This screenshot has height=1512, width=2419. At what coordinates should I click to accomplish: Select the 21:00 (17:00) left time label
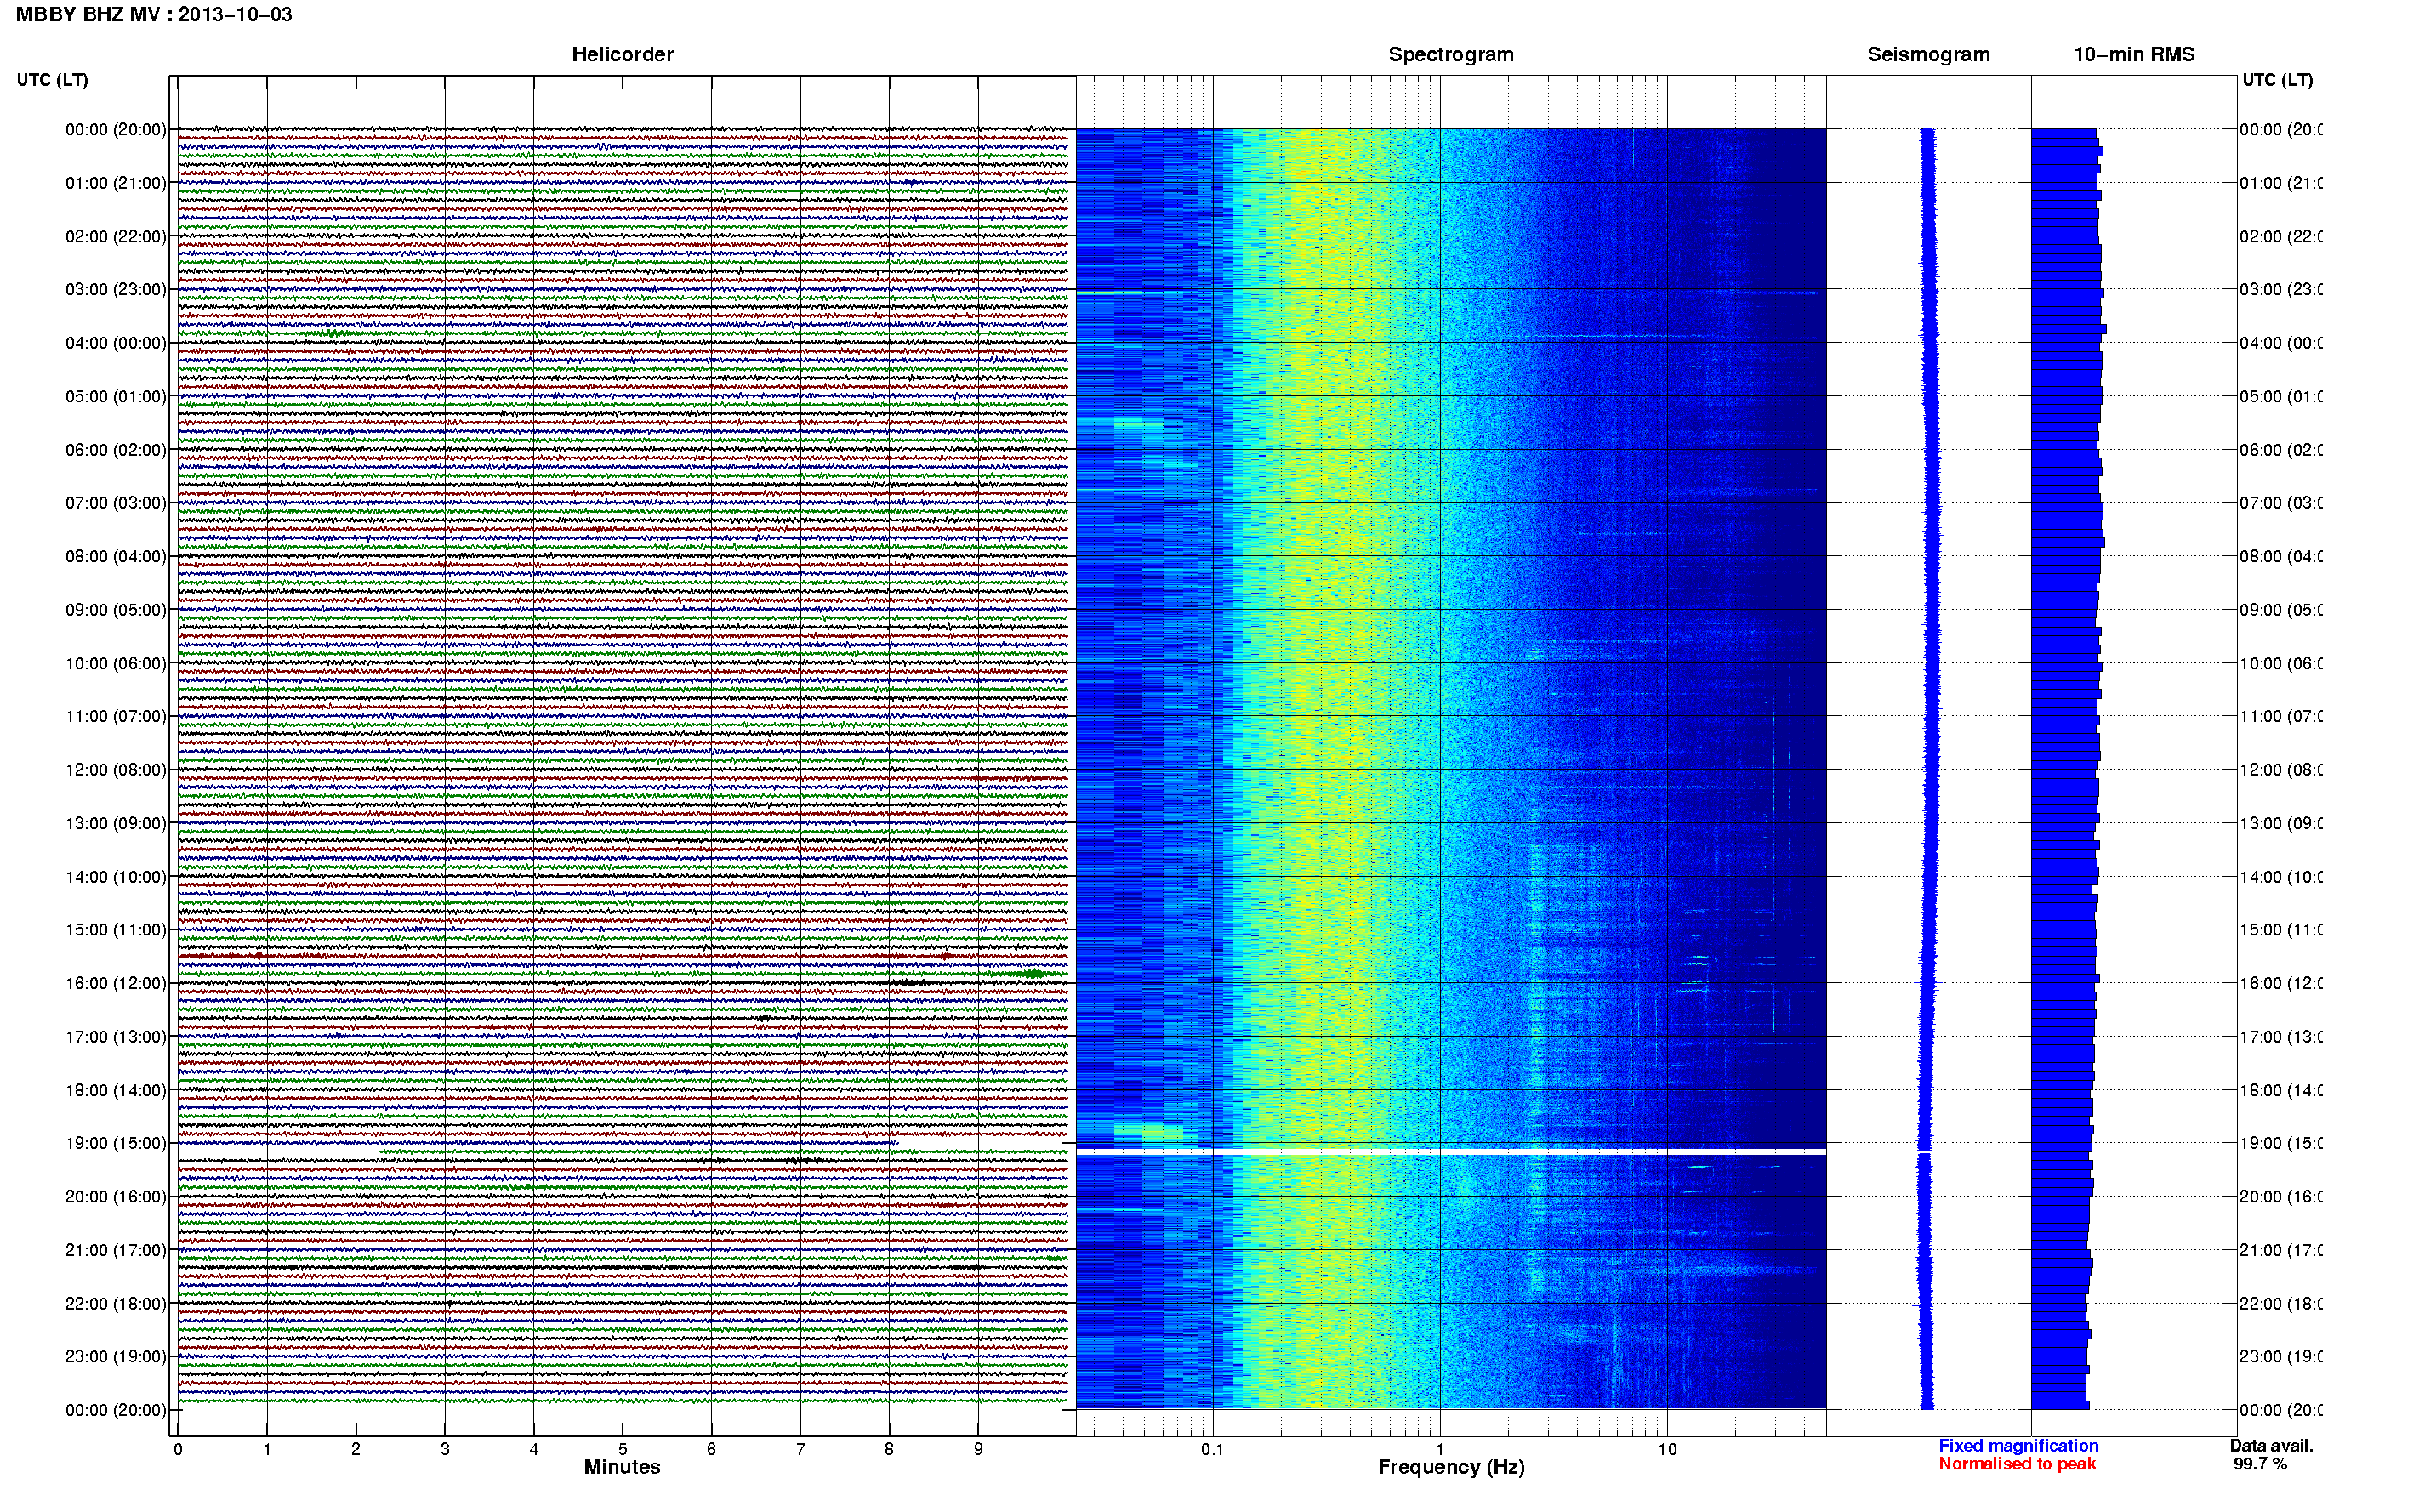tap(116, 1250)
